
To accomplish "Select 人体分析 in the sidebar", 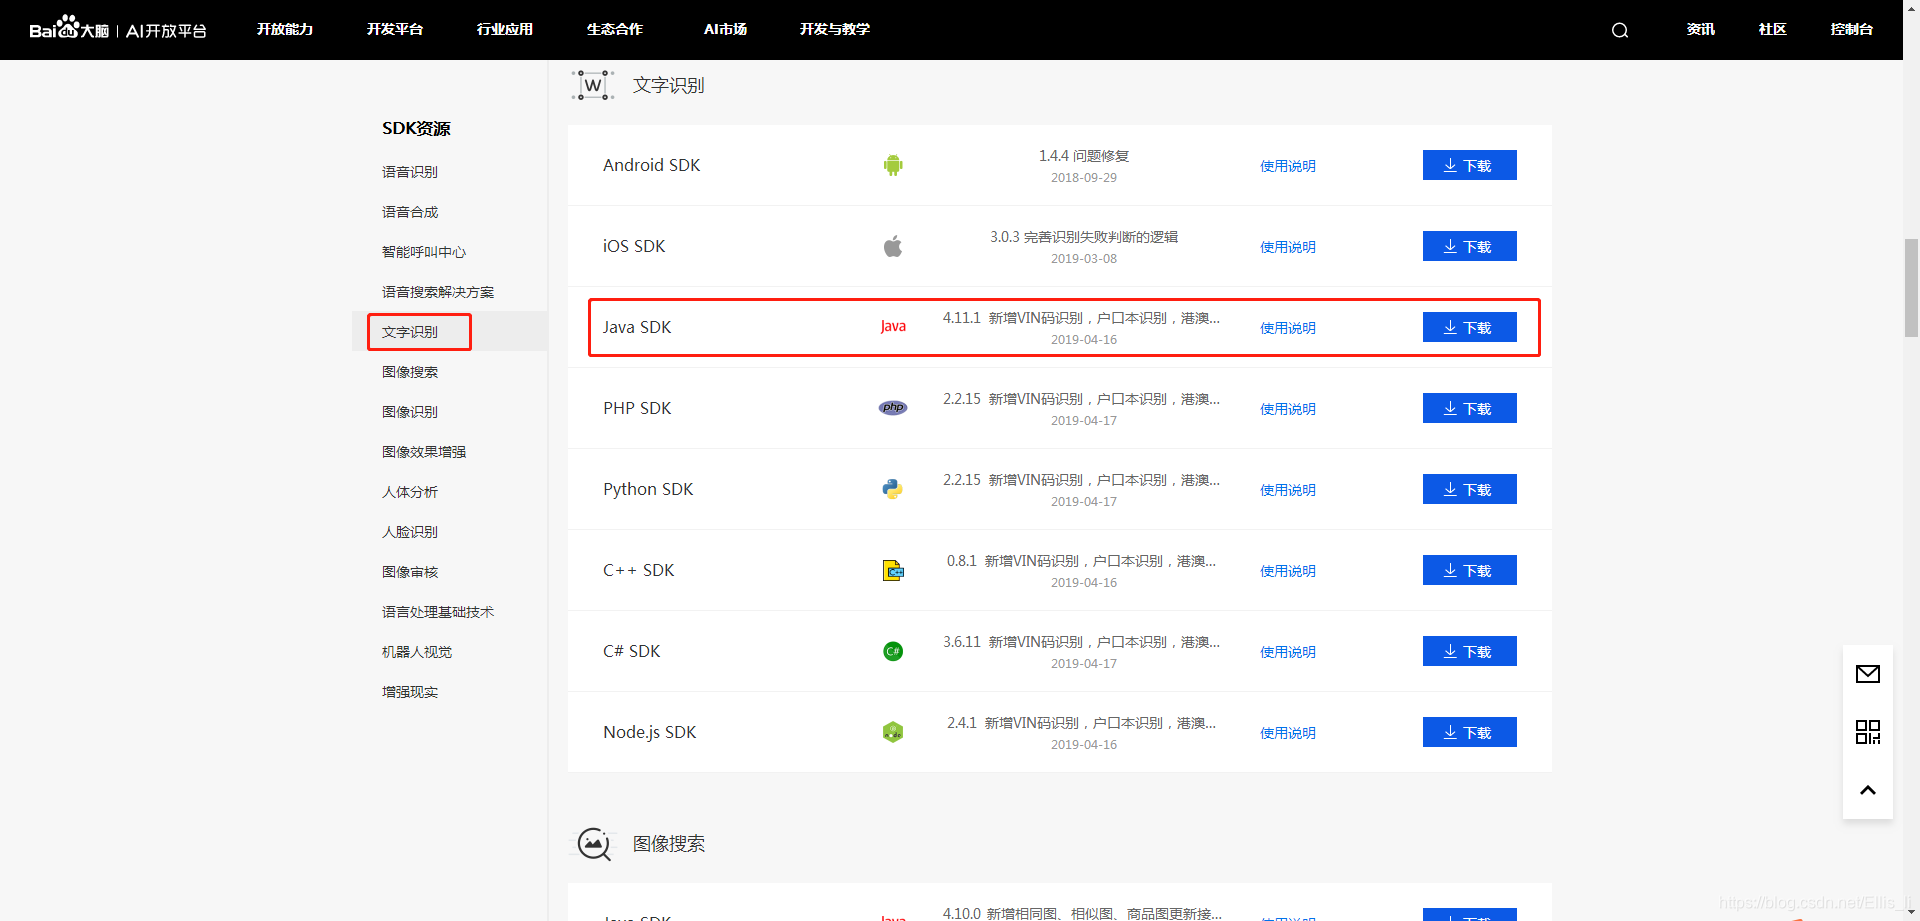I will (x=410, y=492).
